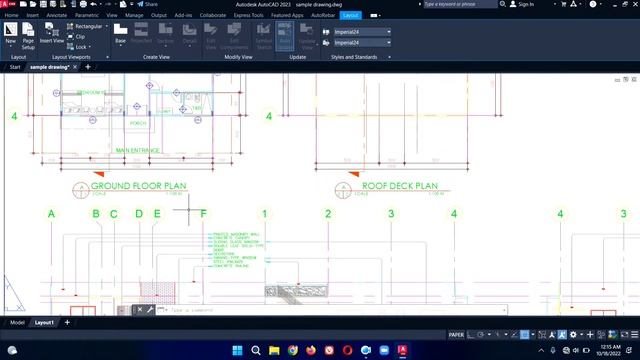Click the Save quick access icon
The width and height of the screenshot is (640, 360).
coord(43,4)
